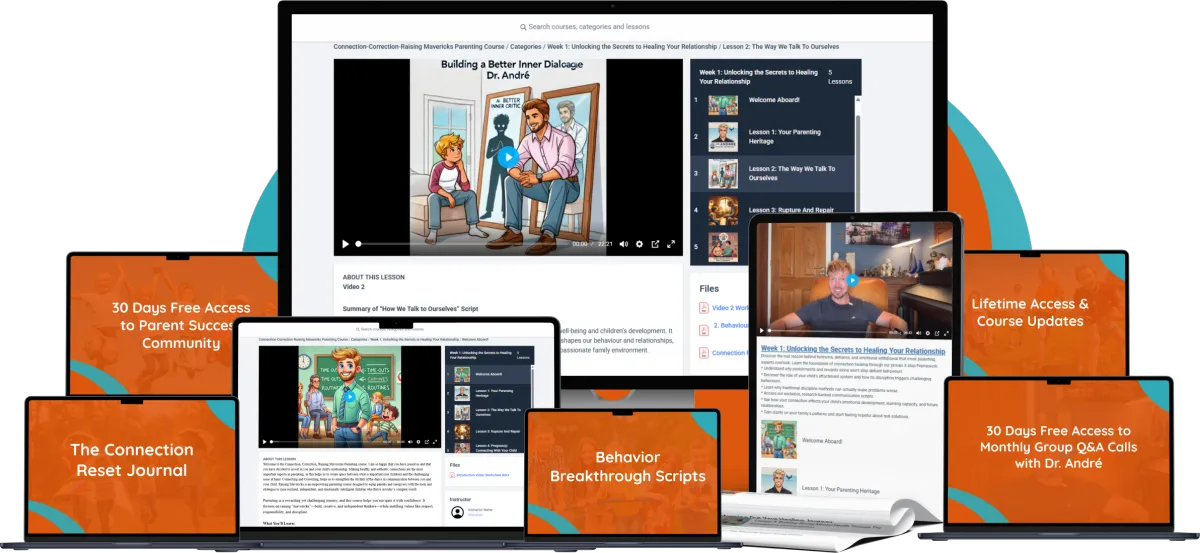Screen dimensions: 1200x553
Task: Enter fullscreen on the monitor video
Action: 671,244
